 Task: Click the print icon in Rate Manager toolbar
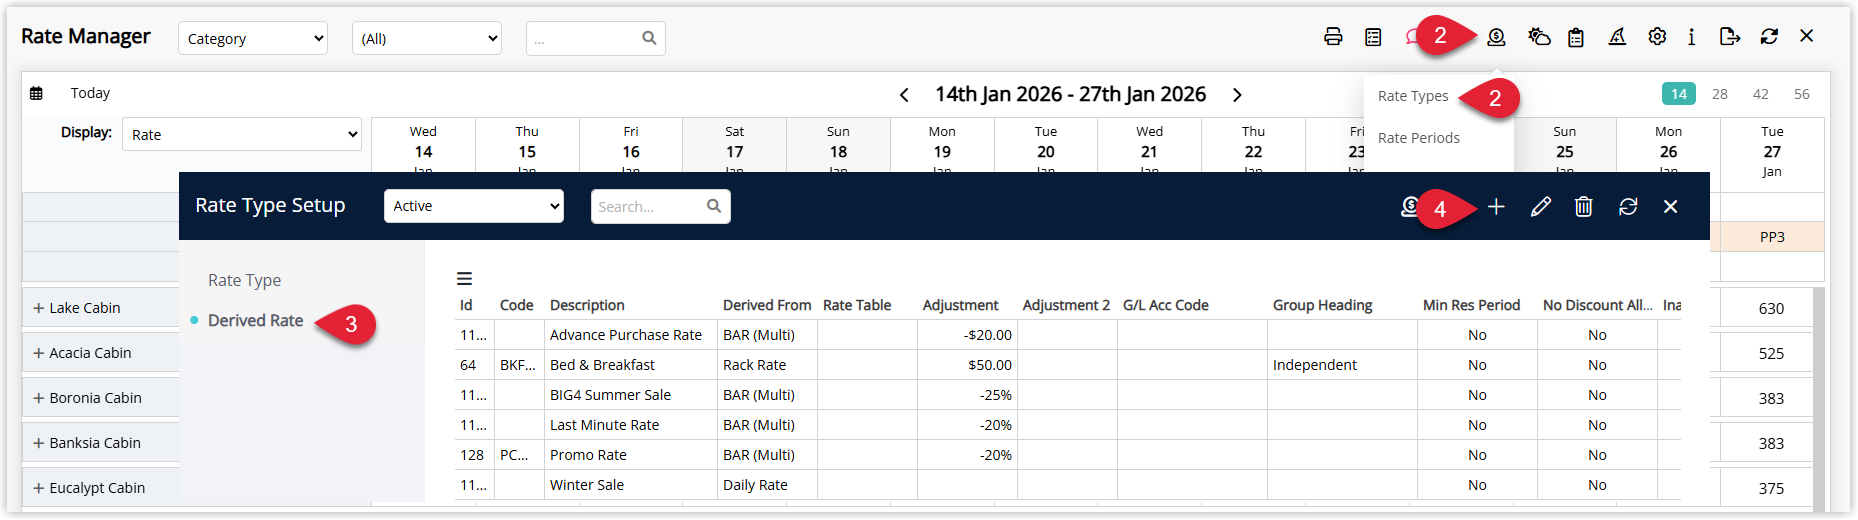(1333, 37)
